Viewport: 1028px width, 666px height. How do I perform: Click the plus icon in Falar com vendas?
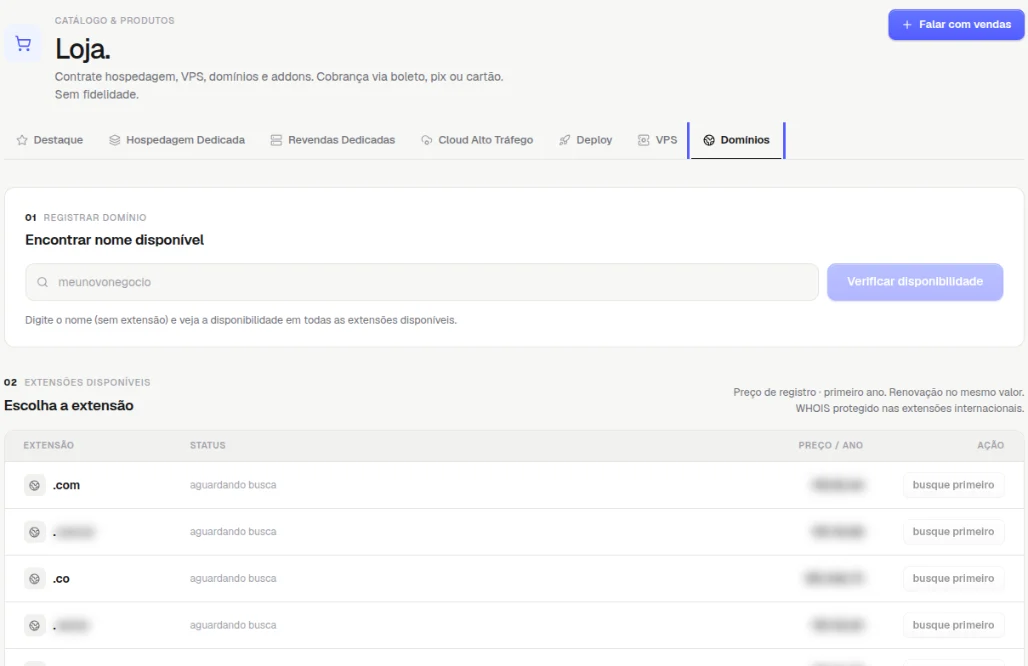[907, 25]
